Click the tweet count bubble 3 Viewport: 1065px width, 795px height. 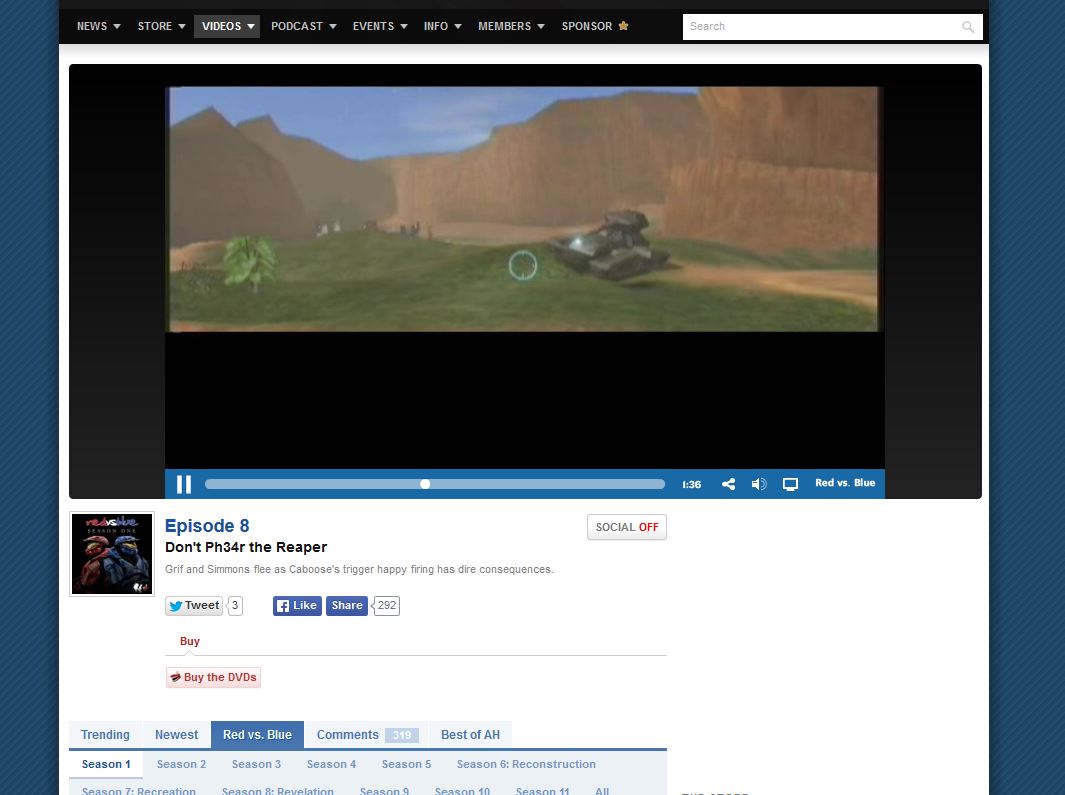tap(235, 605)
